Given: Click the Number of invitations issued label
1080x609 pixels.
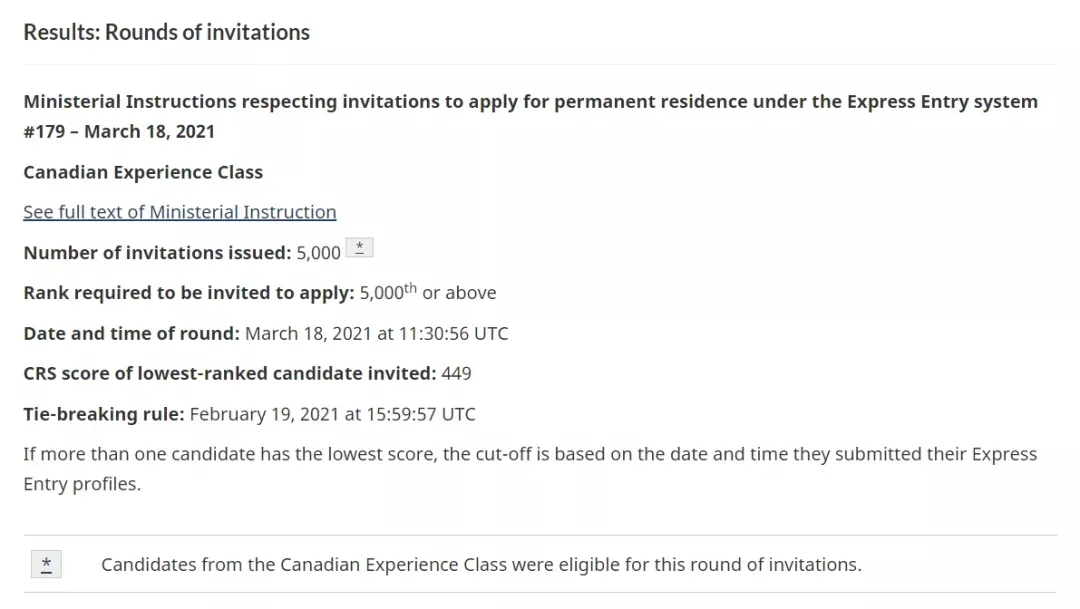Looking at the screenshot, I should (158, 253).
